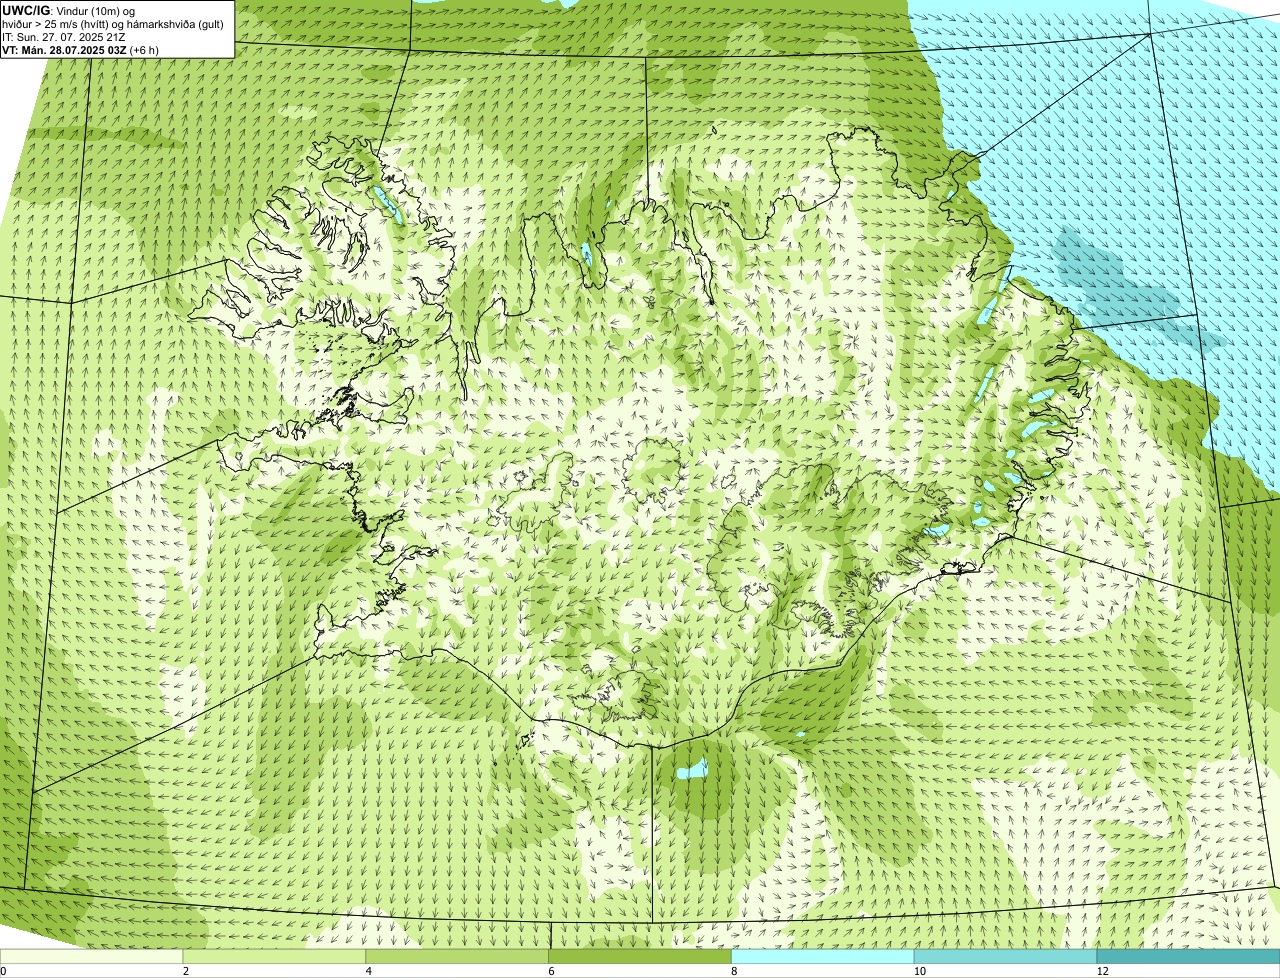Click the medium green 4–6 m/s color bar segment
The height and width of the screenshot is (978, 1280).
pyautogui.click(x=458, y=956)
